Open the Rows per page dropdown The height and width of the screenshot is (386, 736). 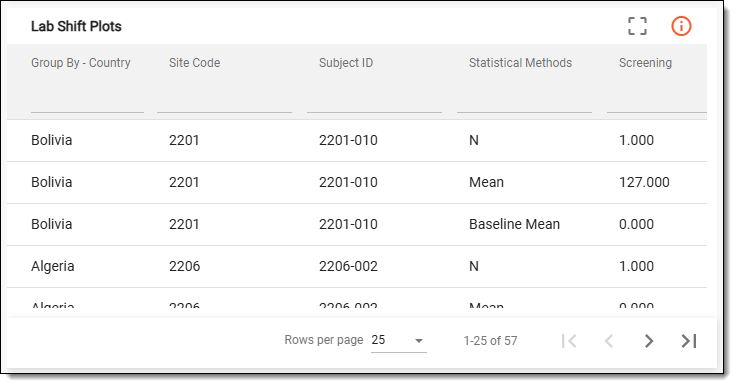(399, 340)
